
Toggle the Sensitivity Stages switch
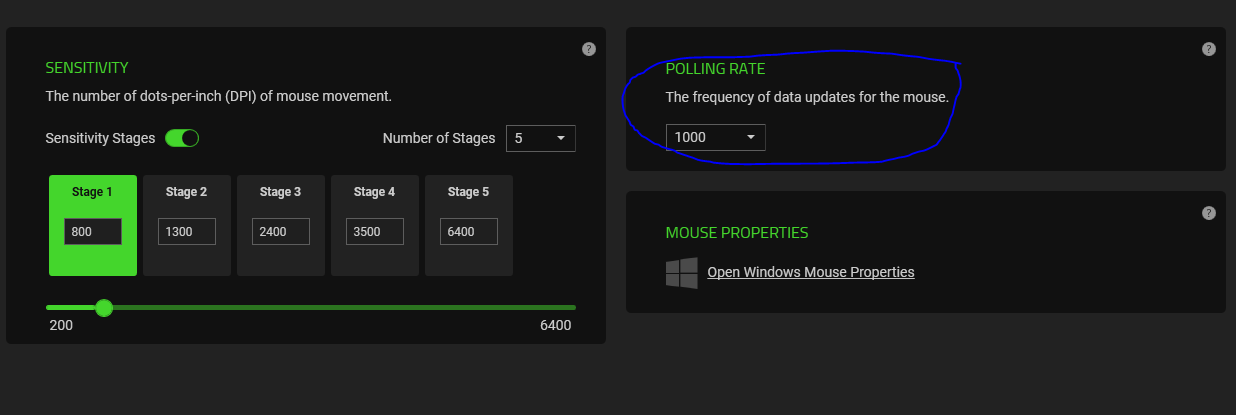[x=182, y=138]
